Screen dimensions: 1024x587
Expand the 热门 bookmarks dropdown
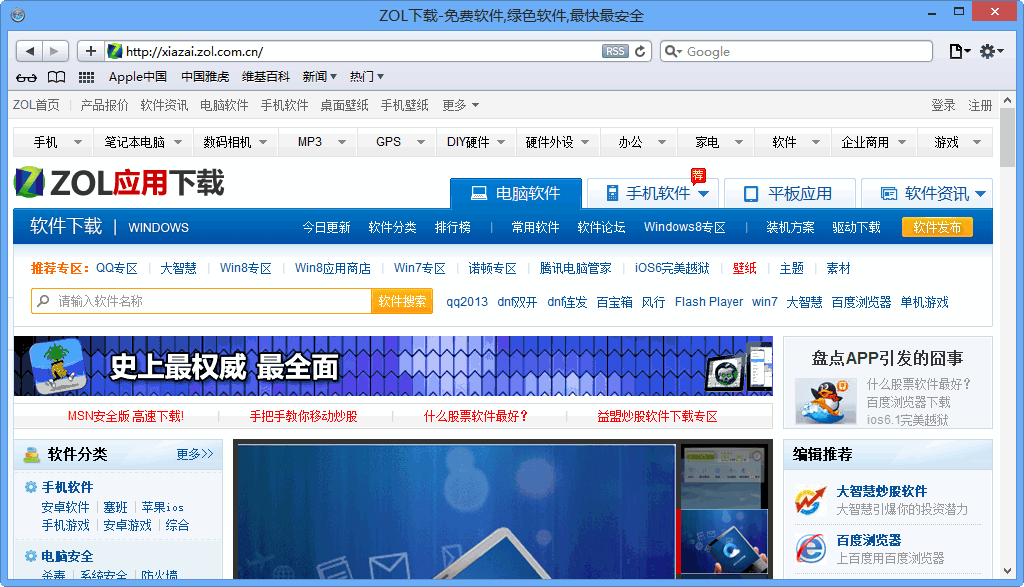pos(367,77)
